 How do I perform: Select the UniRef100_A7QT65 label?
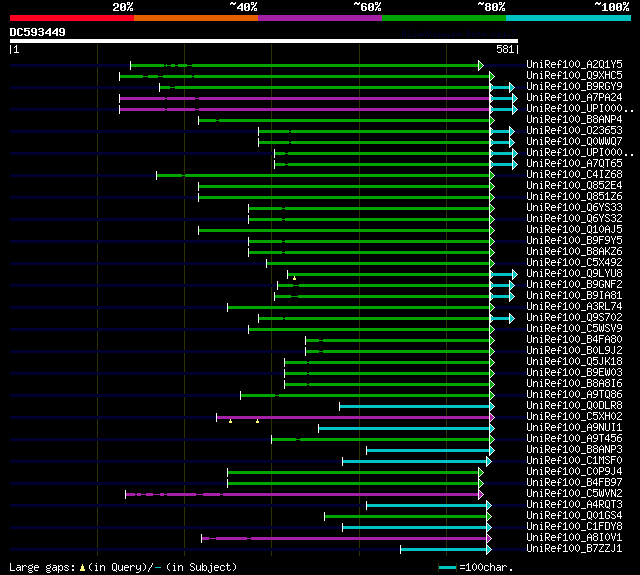pyautogui.click(x=574, y=164)
